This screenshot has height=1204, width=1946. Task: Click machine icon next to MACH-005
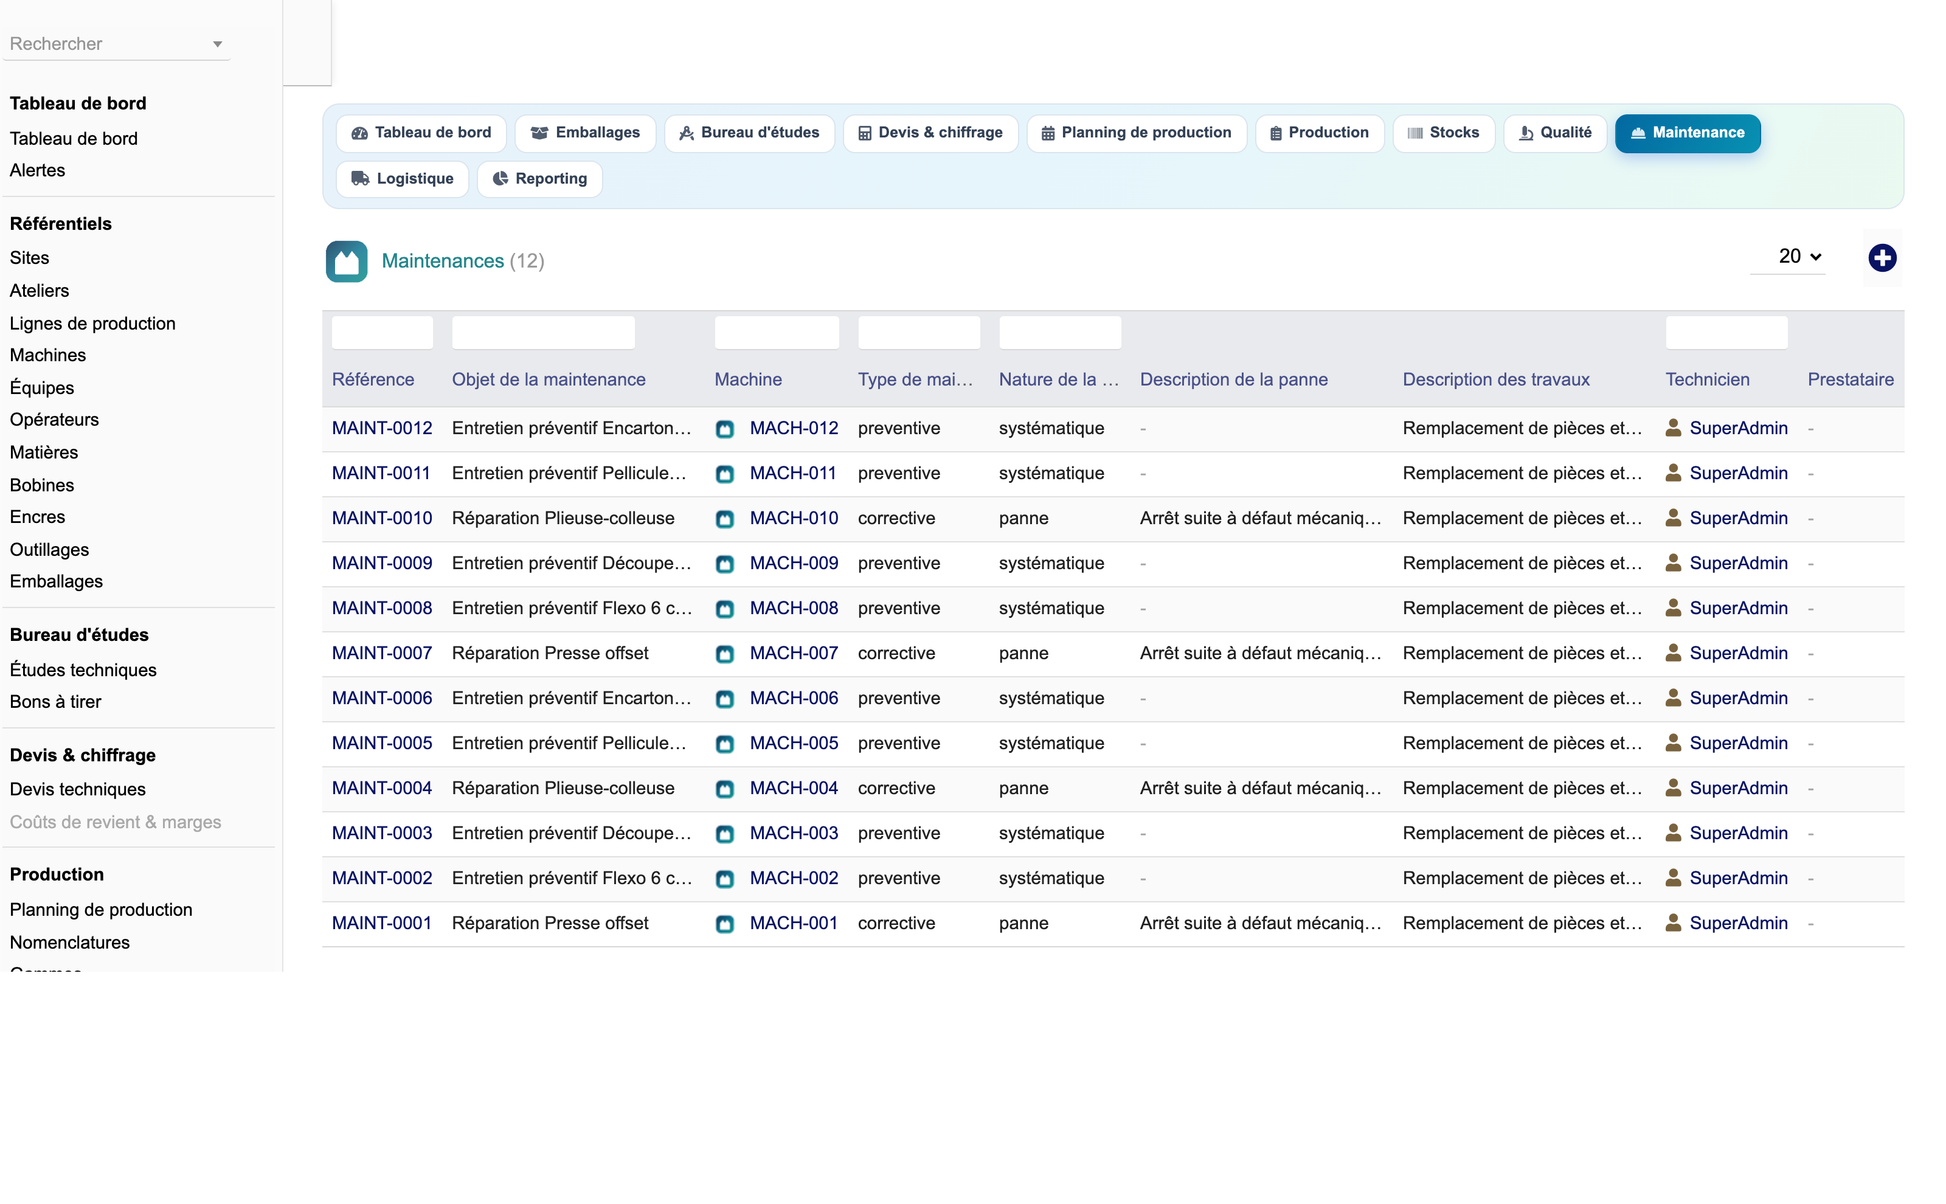(x=725, y=744)
